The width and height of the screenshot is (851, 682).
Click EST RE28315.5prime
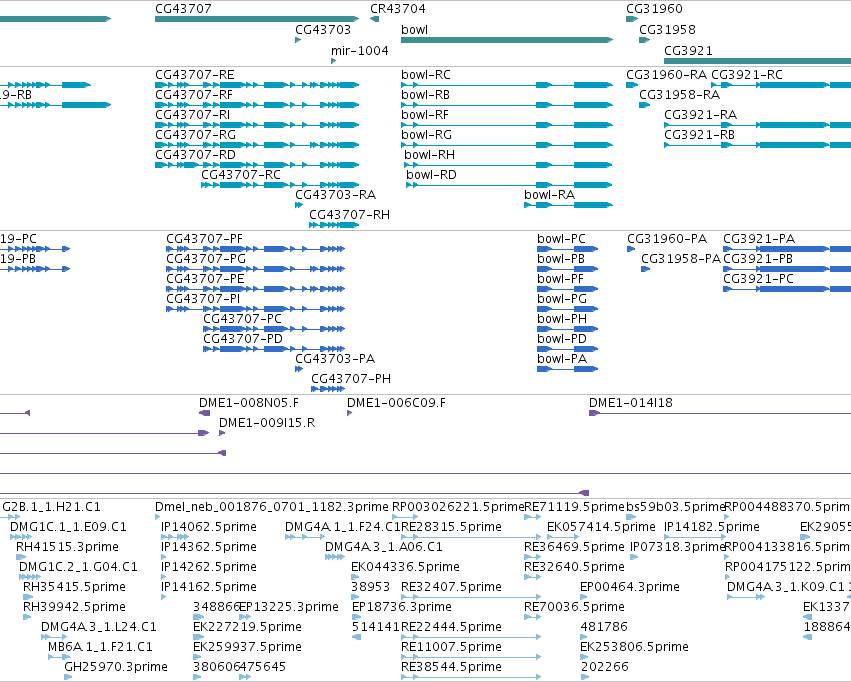(451, 527)
